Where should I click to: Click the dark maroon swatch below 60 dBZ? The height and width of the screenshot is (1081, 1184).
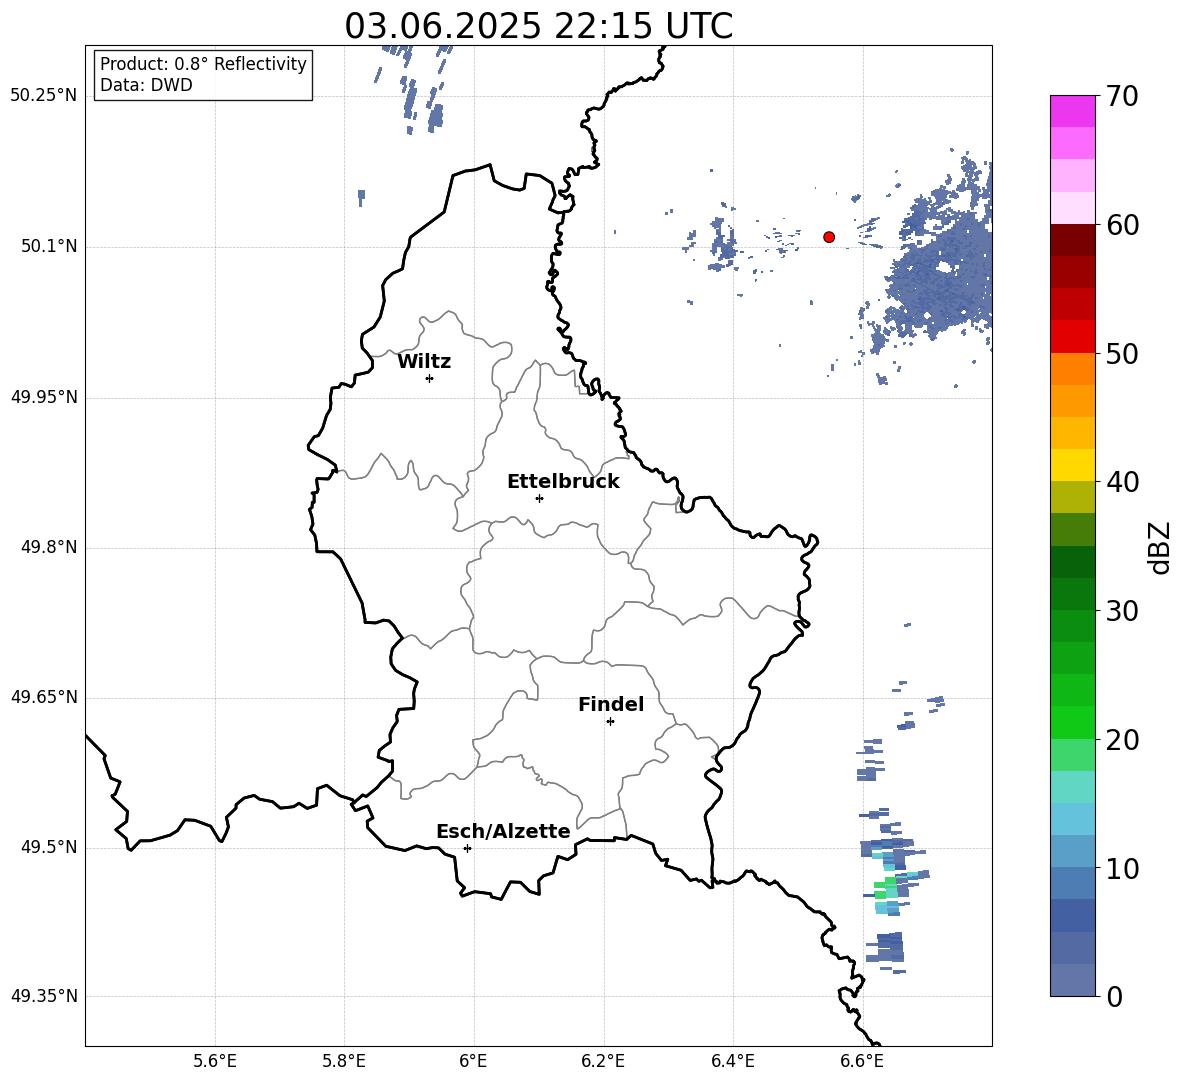(1072, 240)
